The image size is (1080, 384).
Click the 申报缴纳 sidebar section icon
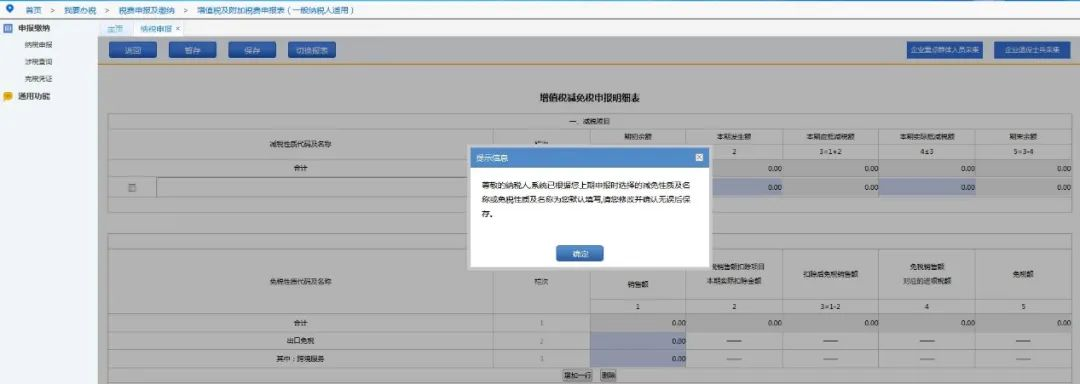point(8,28)
